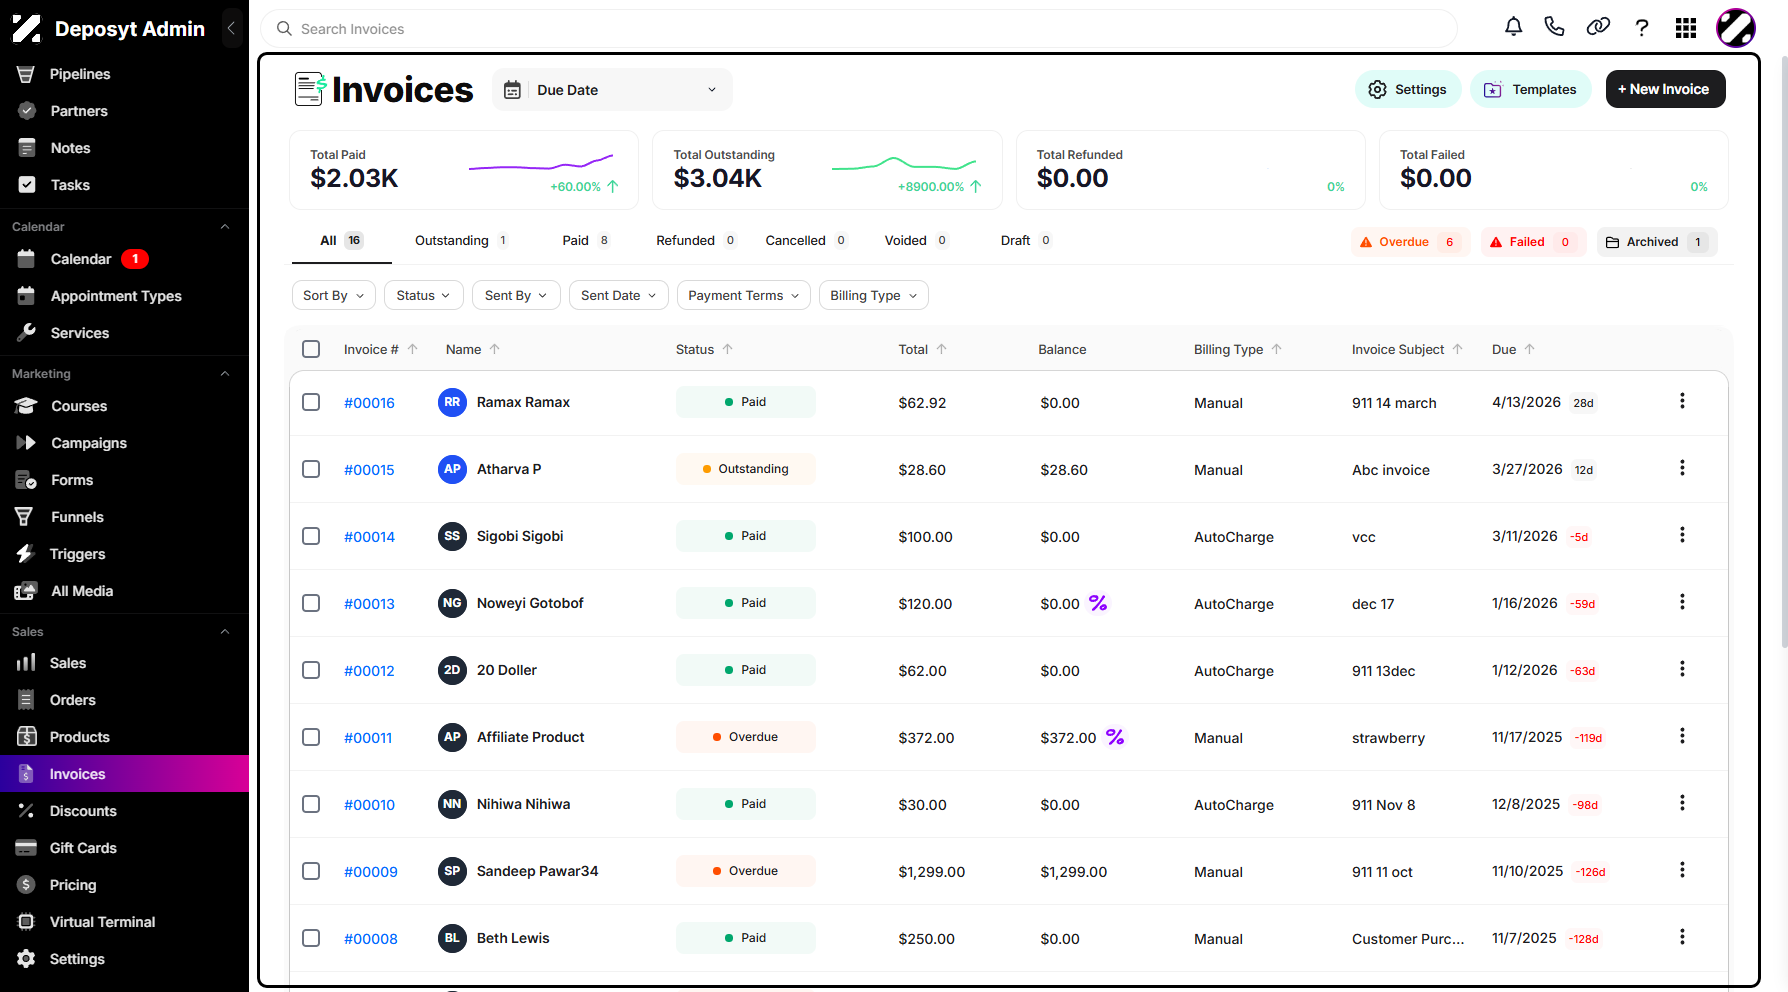Collapse the Marketing sidebar section
Screen dimensions: 1788x992
(225, 374)
